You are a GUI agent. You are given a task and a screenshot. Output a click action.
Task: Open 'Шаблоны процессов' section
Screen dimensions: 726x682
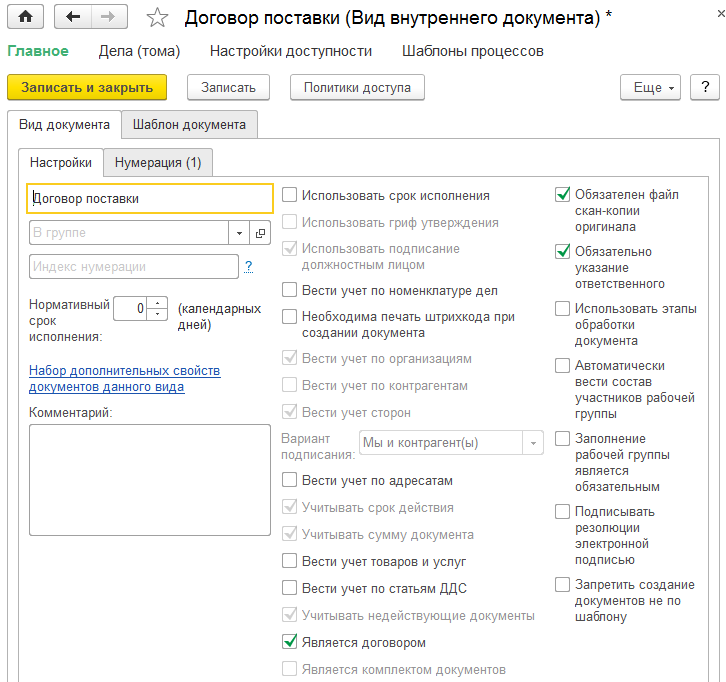473,51
